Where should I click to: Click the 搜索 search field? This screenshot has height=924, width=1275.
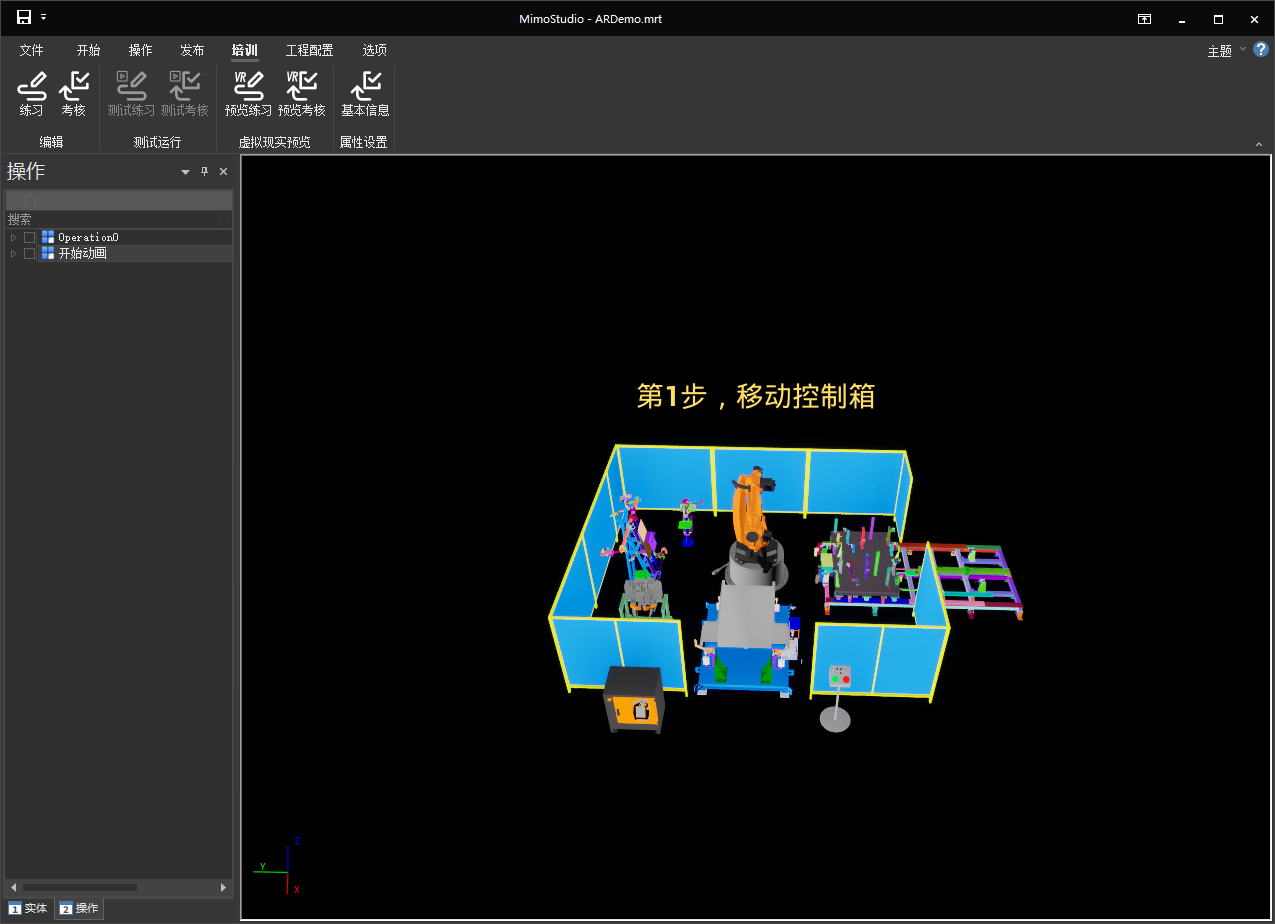110,219
